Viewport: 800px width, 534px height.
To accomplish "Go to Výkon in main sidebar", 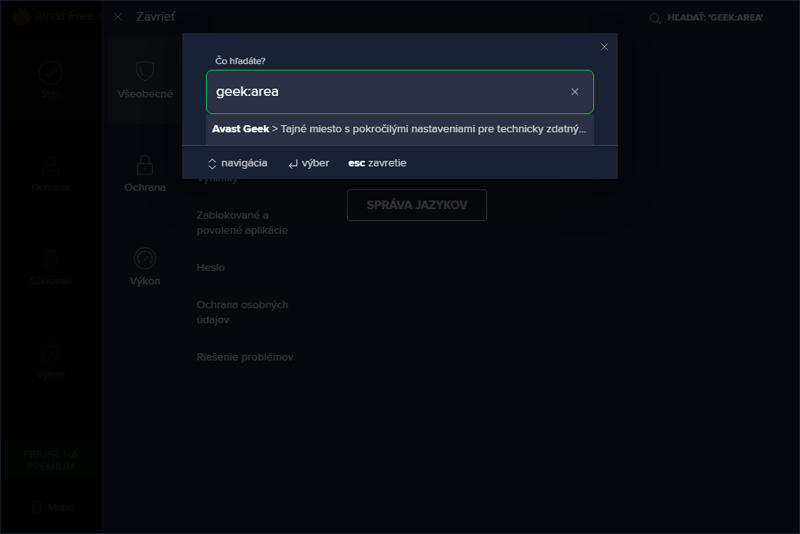I will click(51, 361).
